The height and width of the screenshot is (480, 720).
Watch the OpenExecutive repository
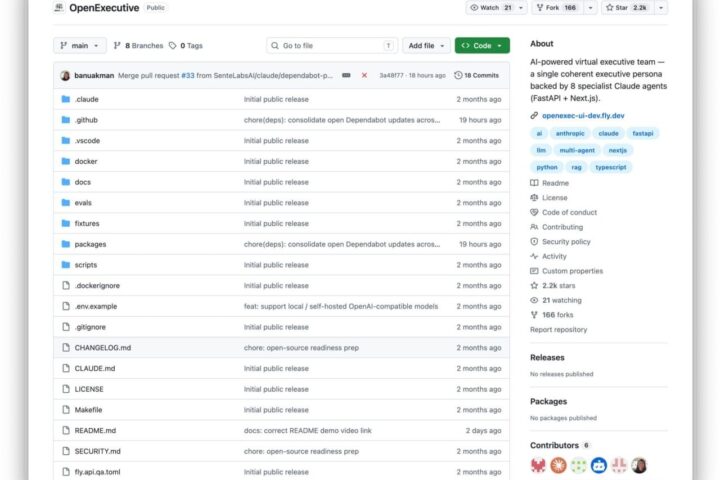491,8
